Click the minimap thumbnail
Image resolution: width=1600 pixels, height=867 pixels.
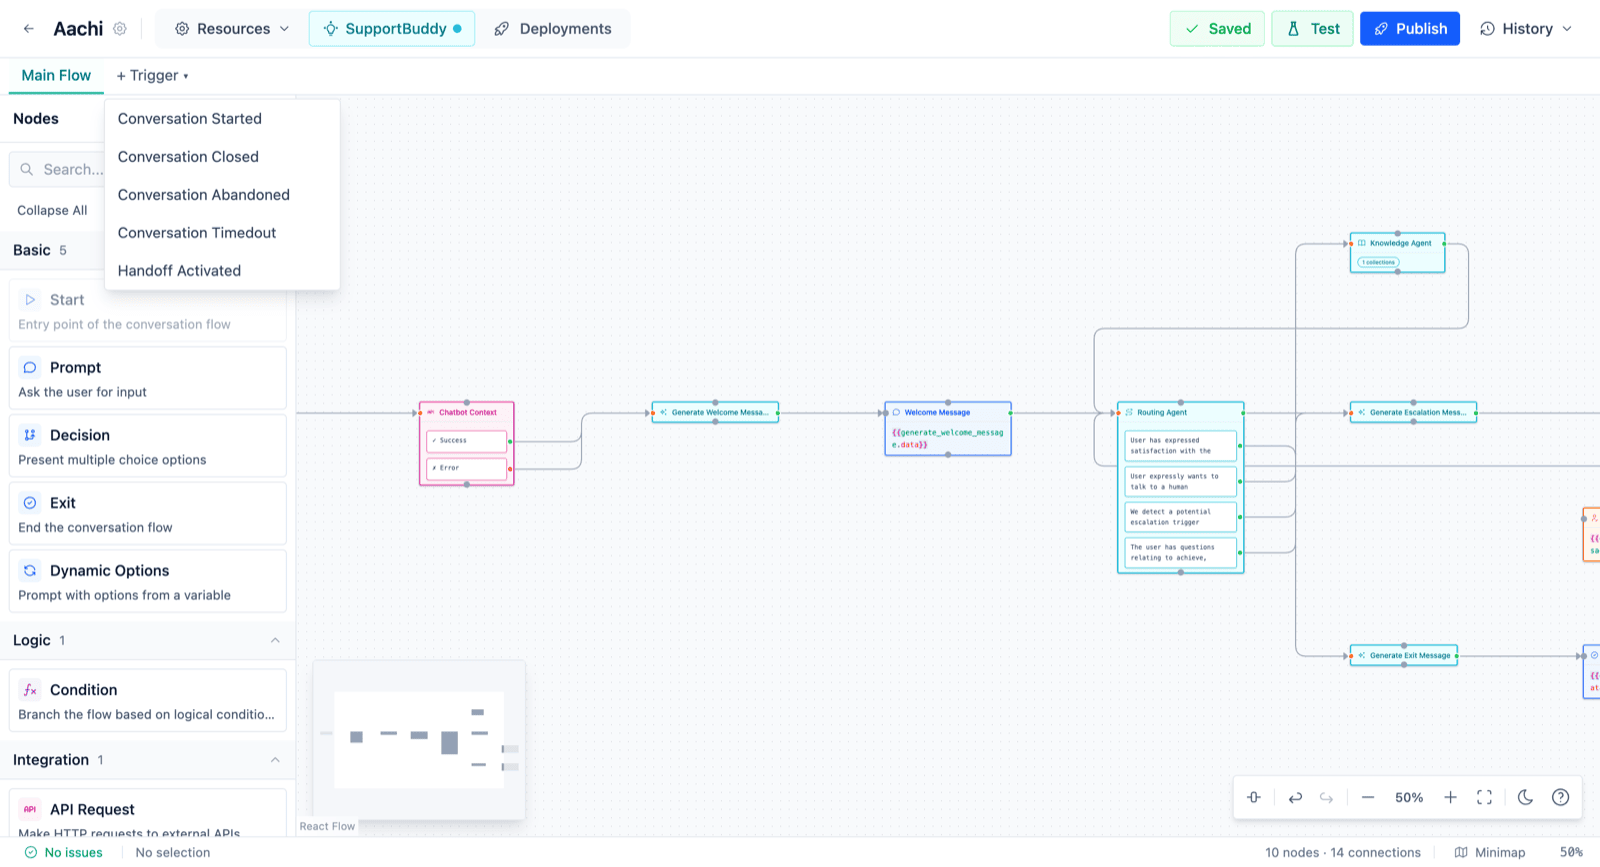click(419, 739)
